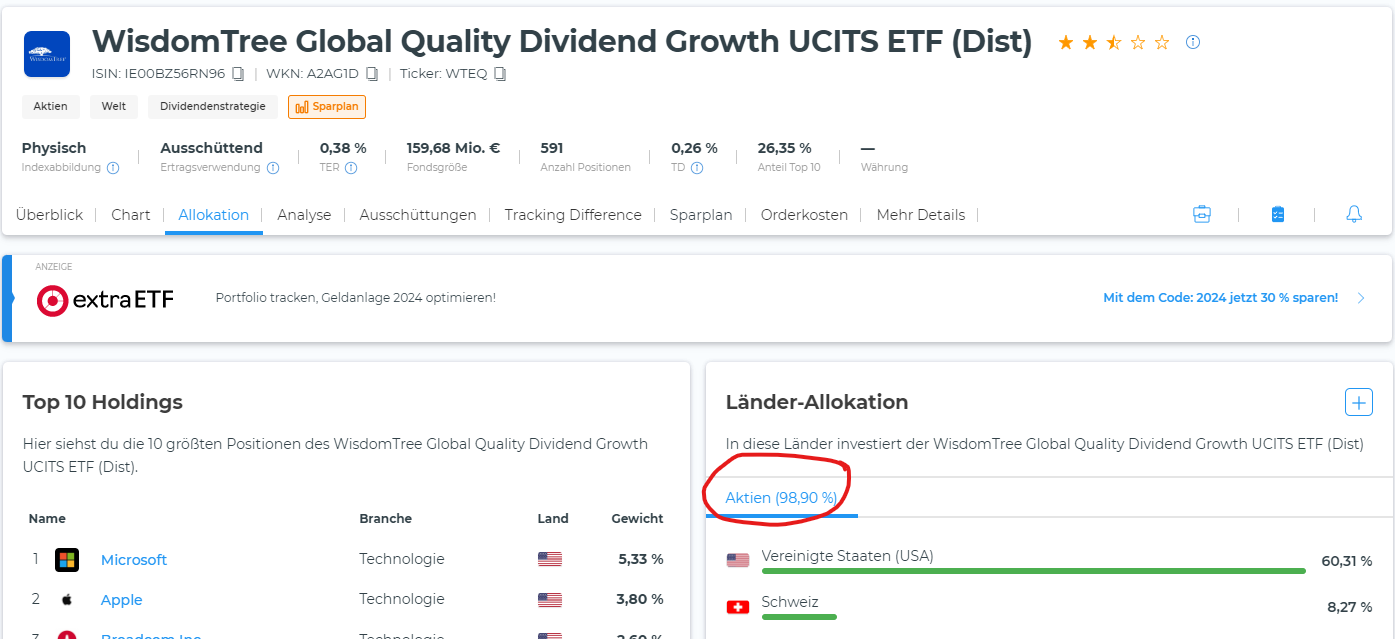The height and width of the screenshot is (639, 1395).
Task: Click the info icon beside Ertragsverwendung
Action: [x=273, y=168]
